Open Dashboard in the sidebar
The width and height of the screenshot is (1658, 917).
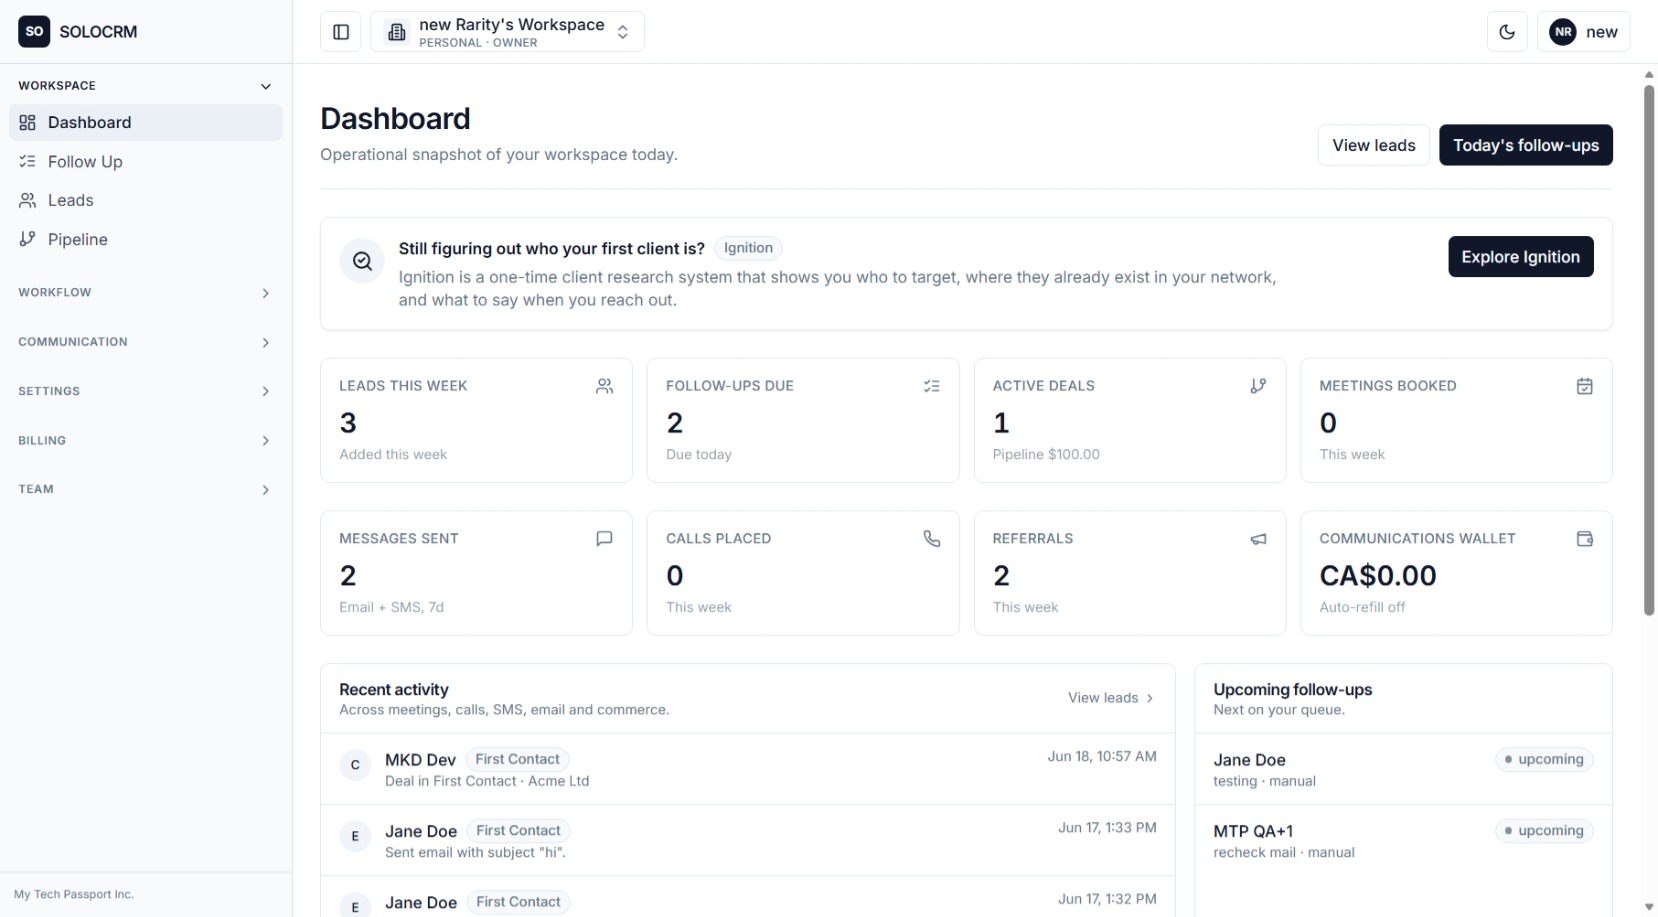(146, 122)
